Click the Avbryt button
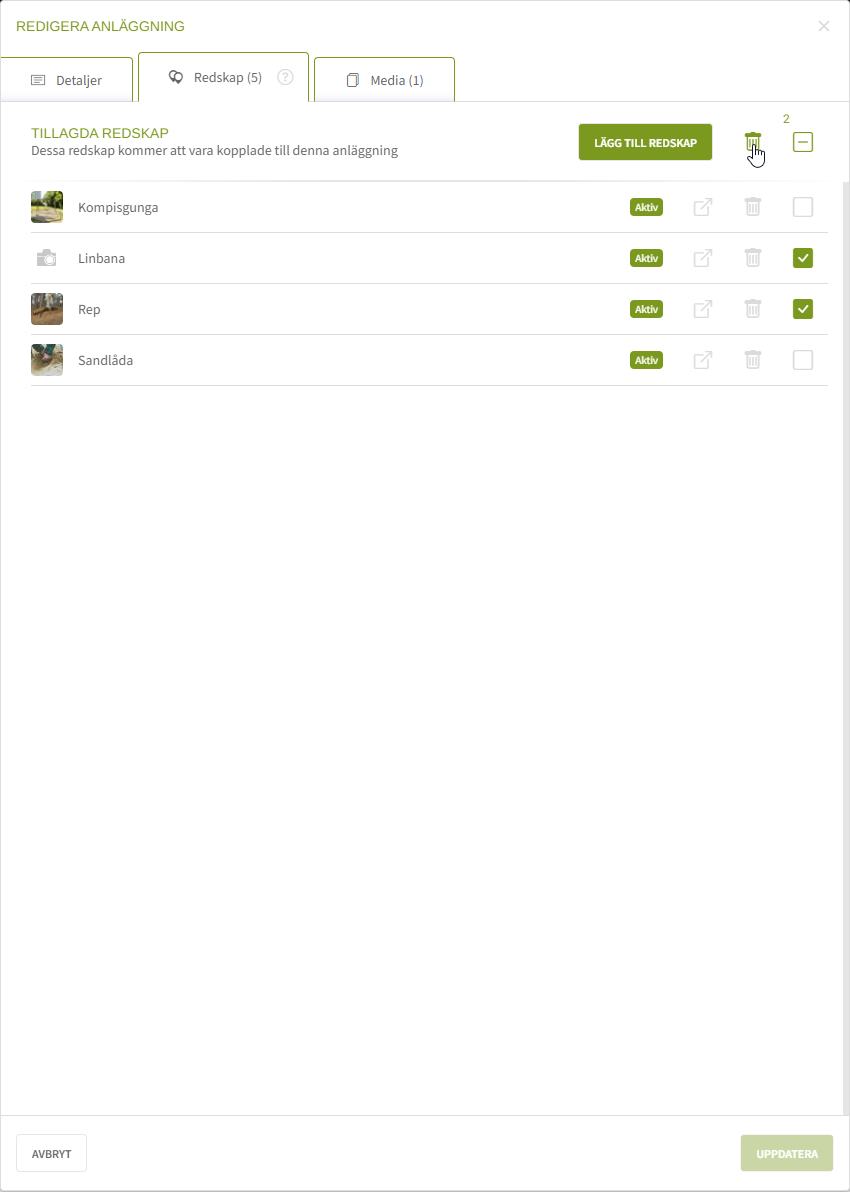The image size is (850, 1192). pyautogui.click(x=52, y=1153)
